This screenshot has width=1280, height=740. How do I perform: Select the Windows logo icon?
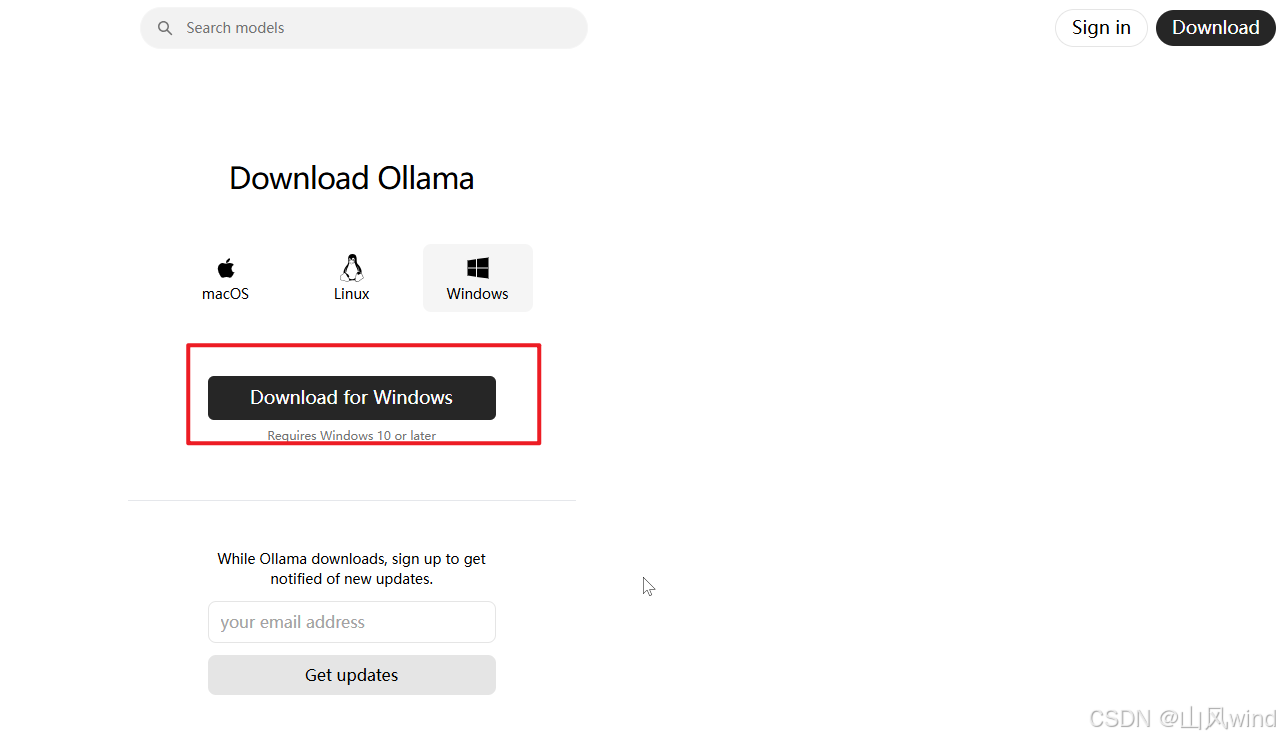tap(478, 268)
